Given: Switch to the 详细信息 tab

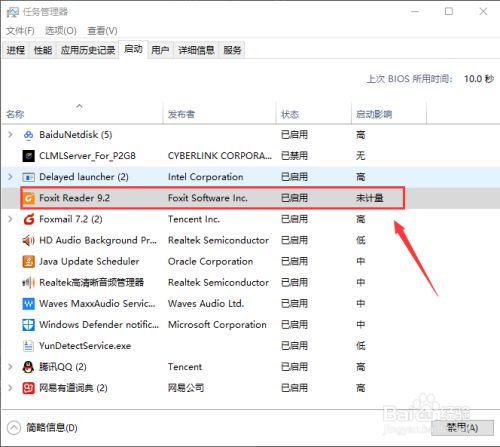Looking at the screenshot, I should (x=196, y=50).
